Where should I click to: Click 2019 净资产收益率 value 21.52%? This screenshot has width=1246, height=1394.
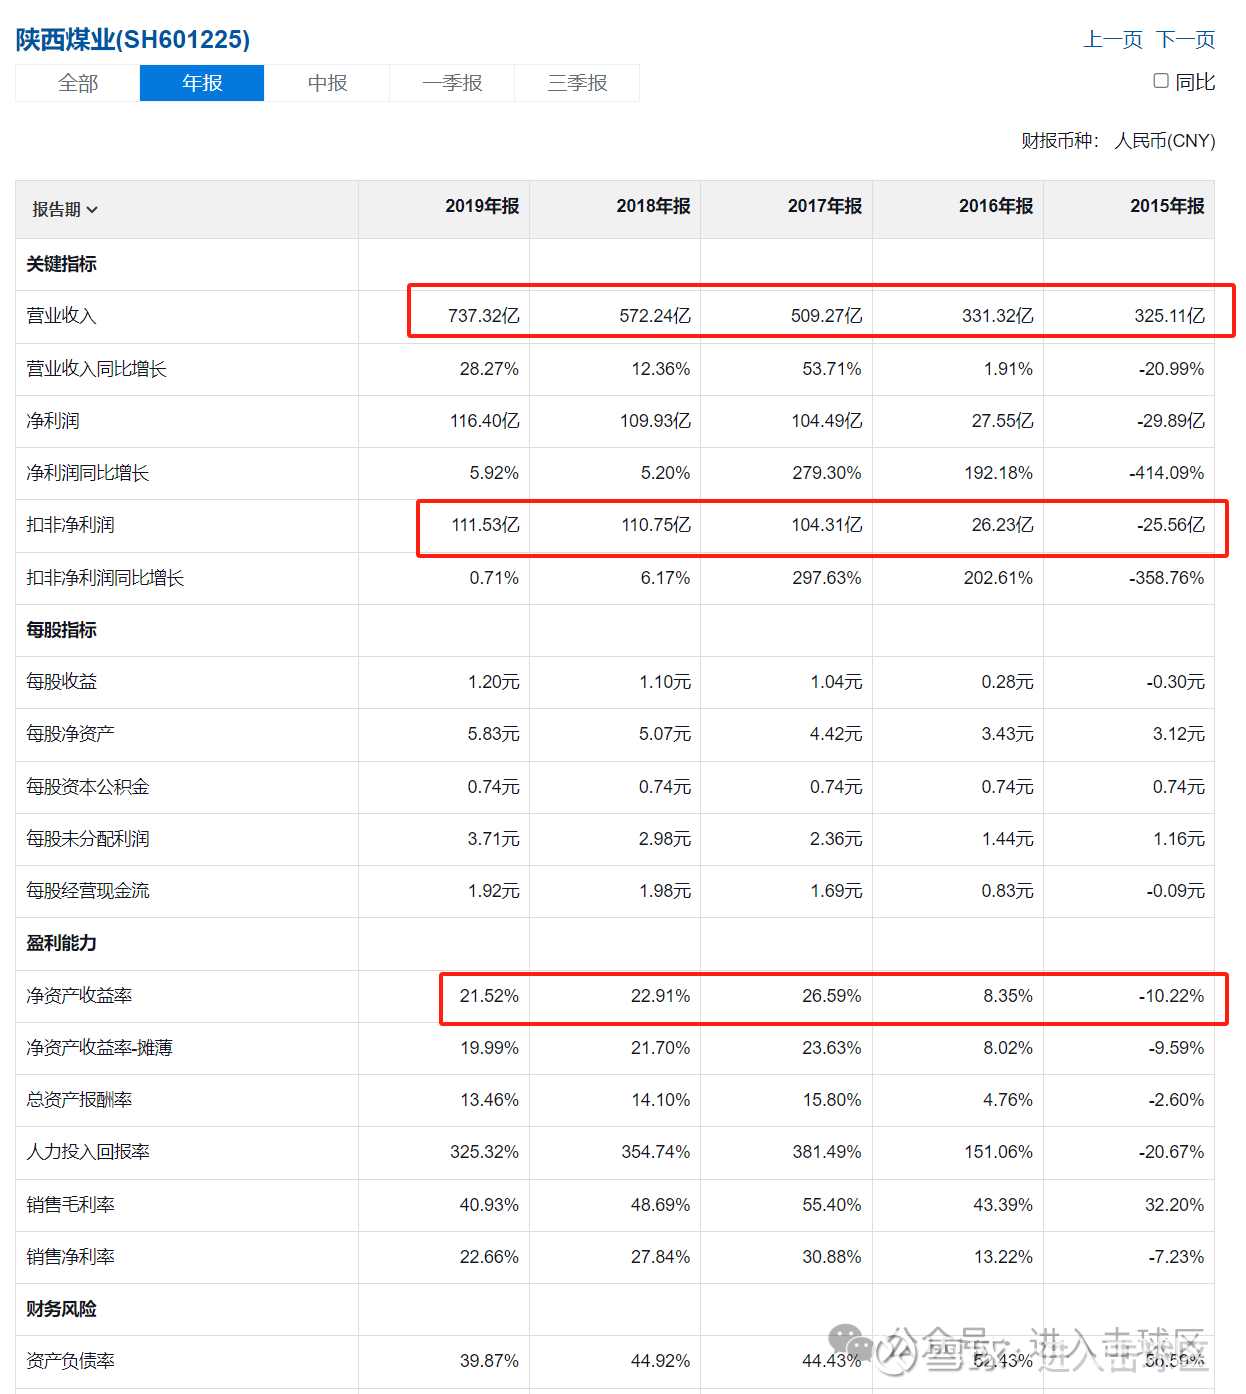point(489,996)
